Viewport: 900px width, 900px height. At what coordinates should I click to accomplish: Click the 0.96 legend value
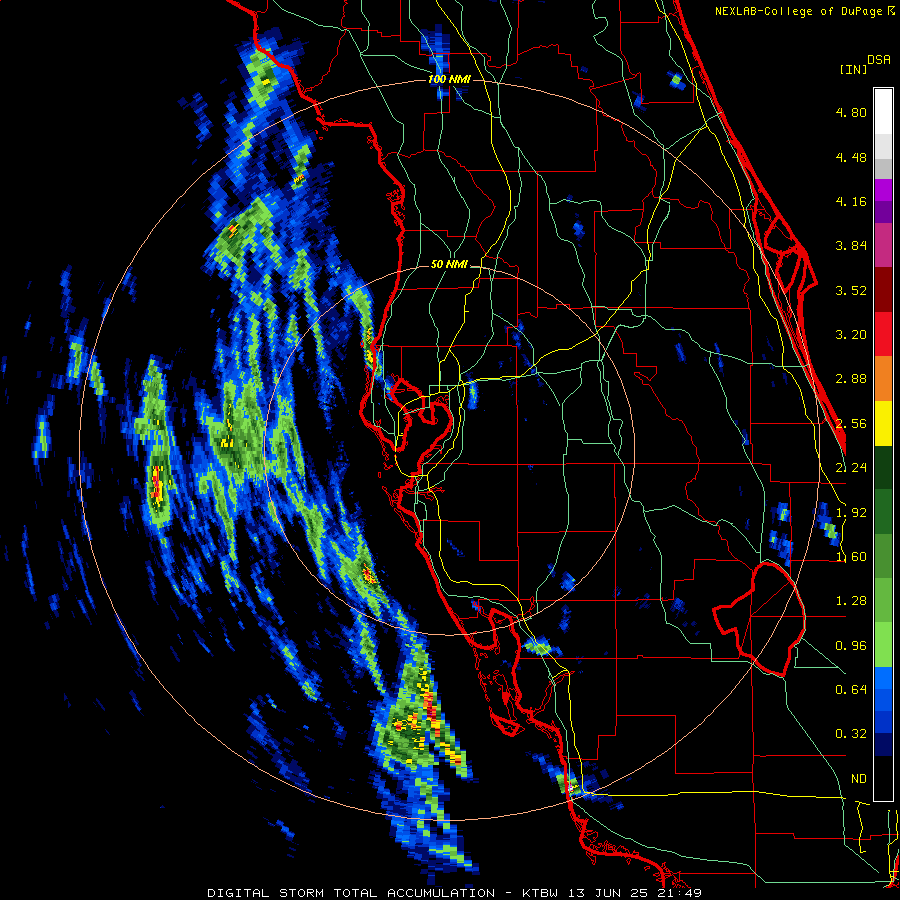click(851, 646)
